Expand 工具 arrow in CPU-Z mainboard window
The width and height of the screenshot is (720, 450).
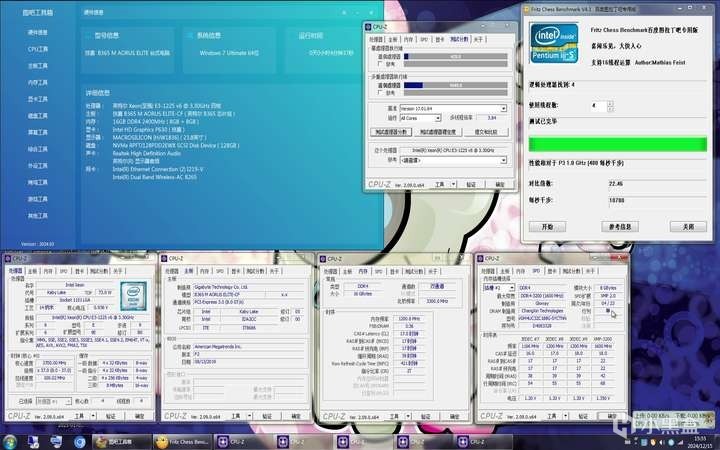[x=250, y=416]
